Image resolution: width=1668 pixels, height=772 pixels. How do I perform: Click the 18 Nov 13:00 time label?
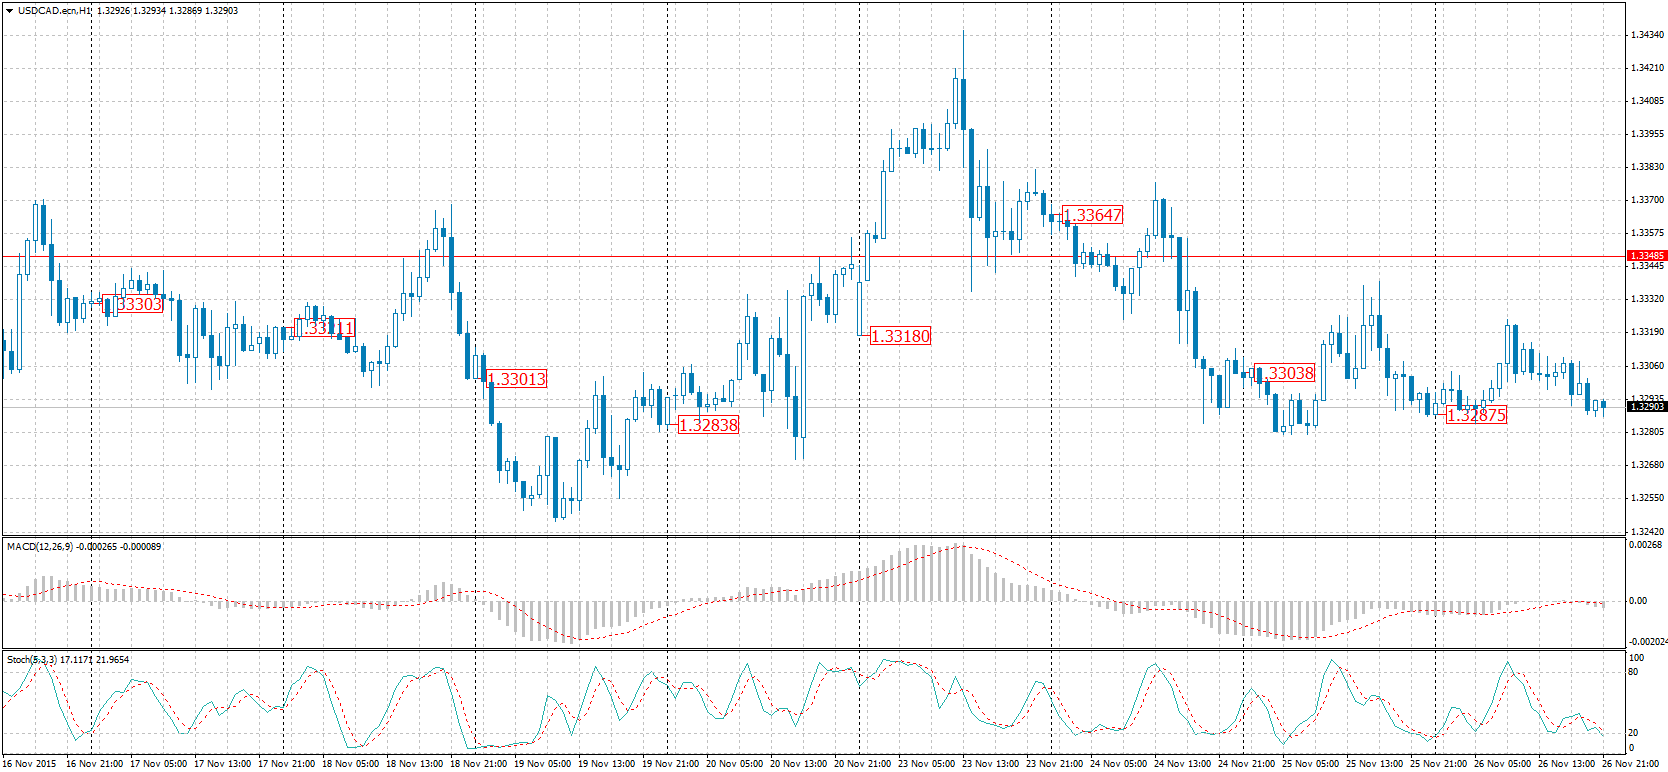tap(414, 764)
